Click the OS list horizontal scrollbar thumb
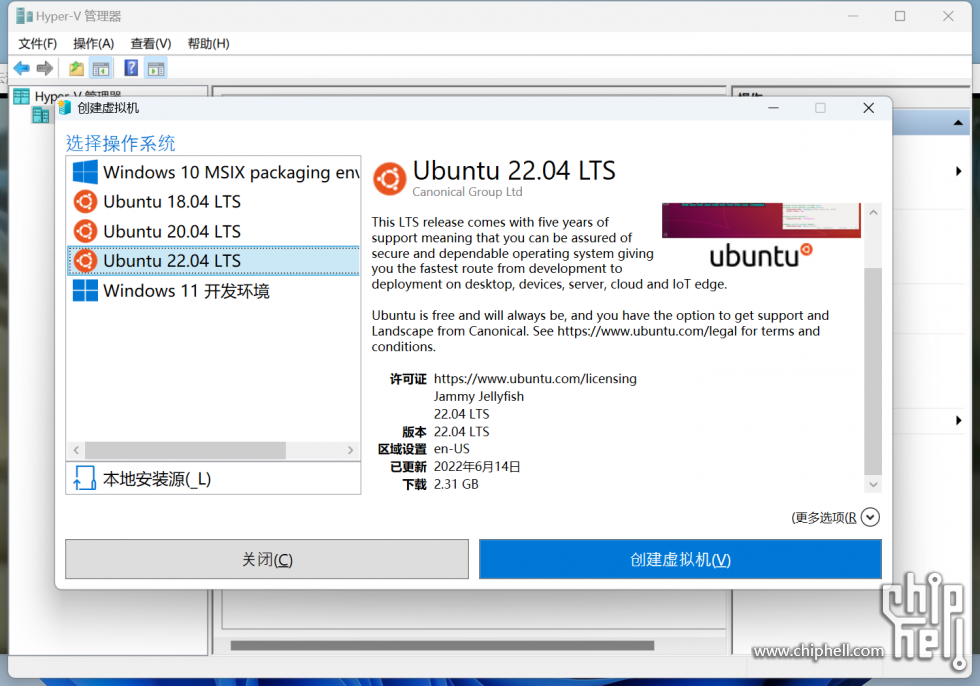 point(186,450)
